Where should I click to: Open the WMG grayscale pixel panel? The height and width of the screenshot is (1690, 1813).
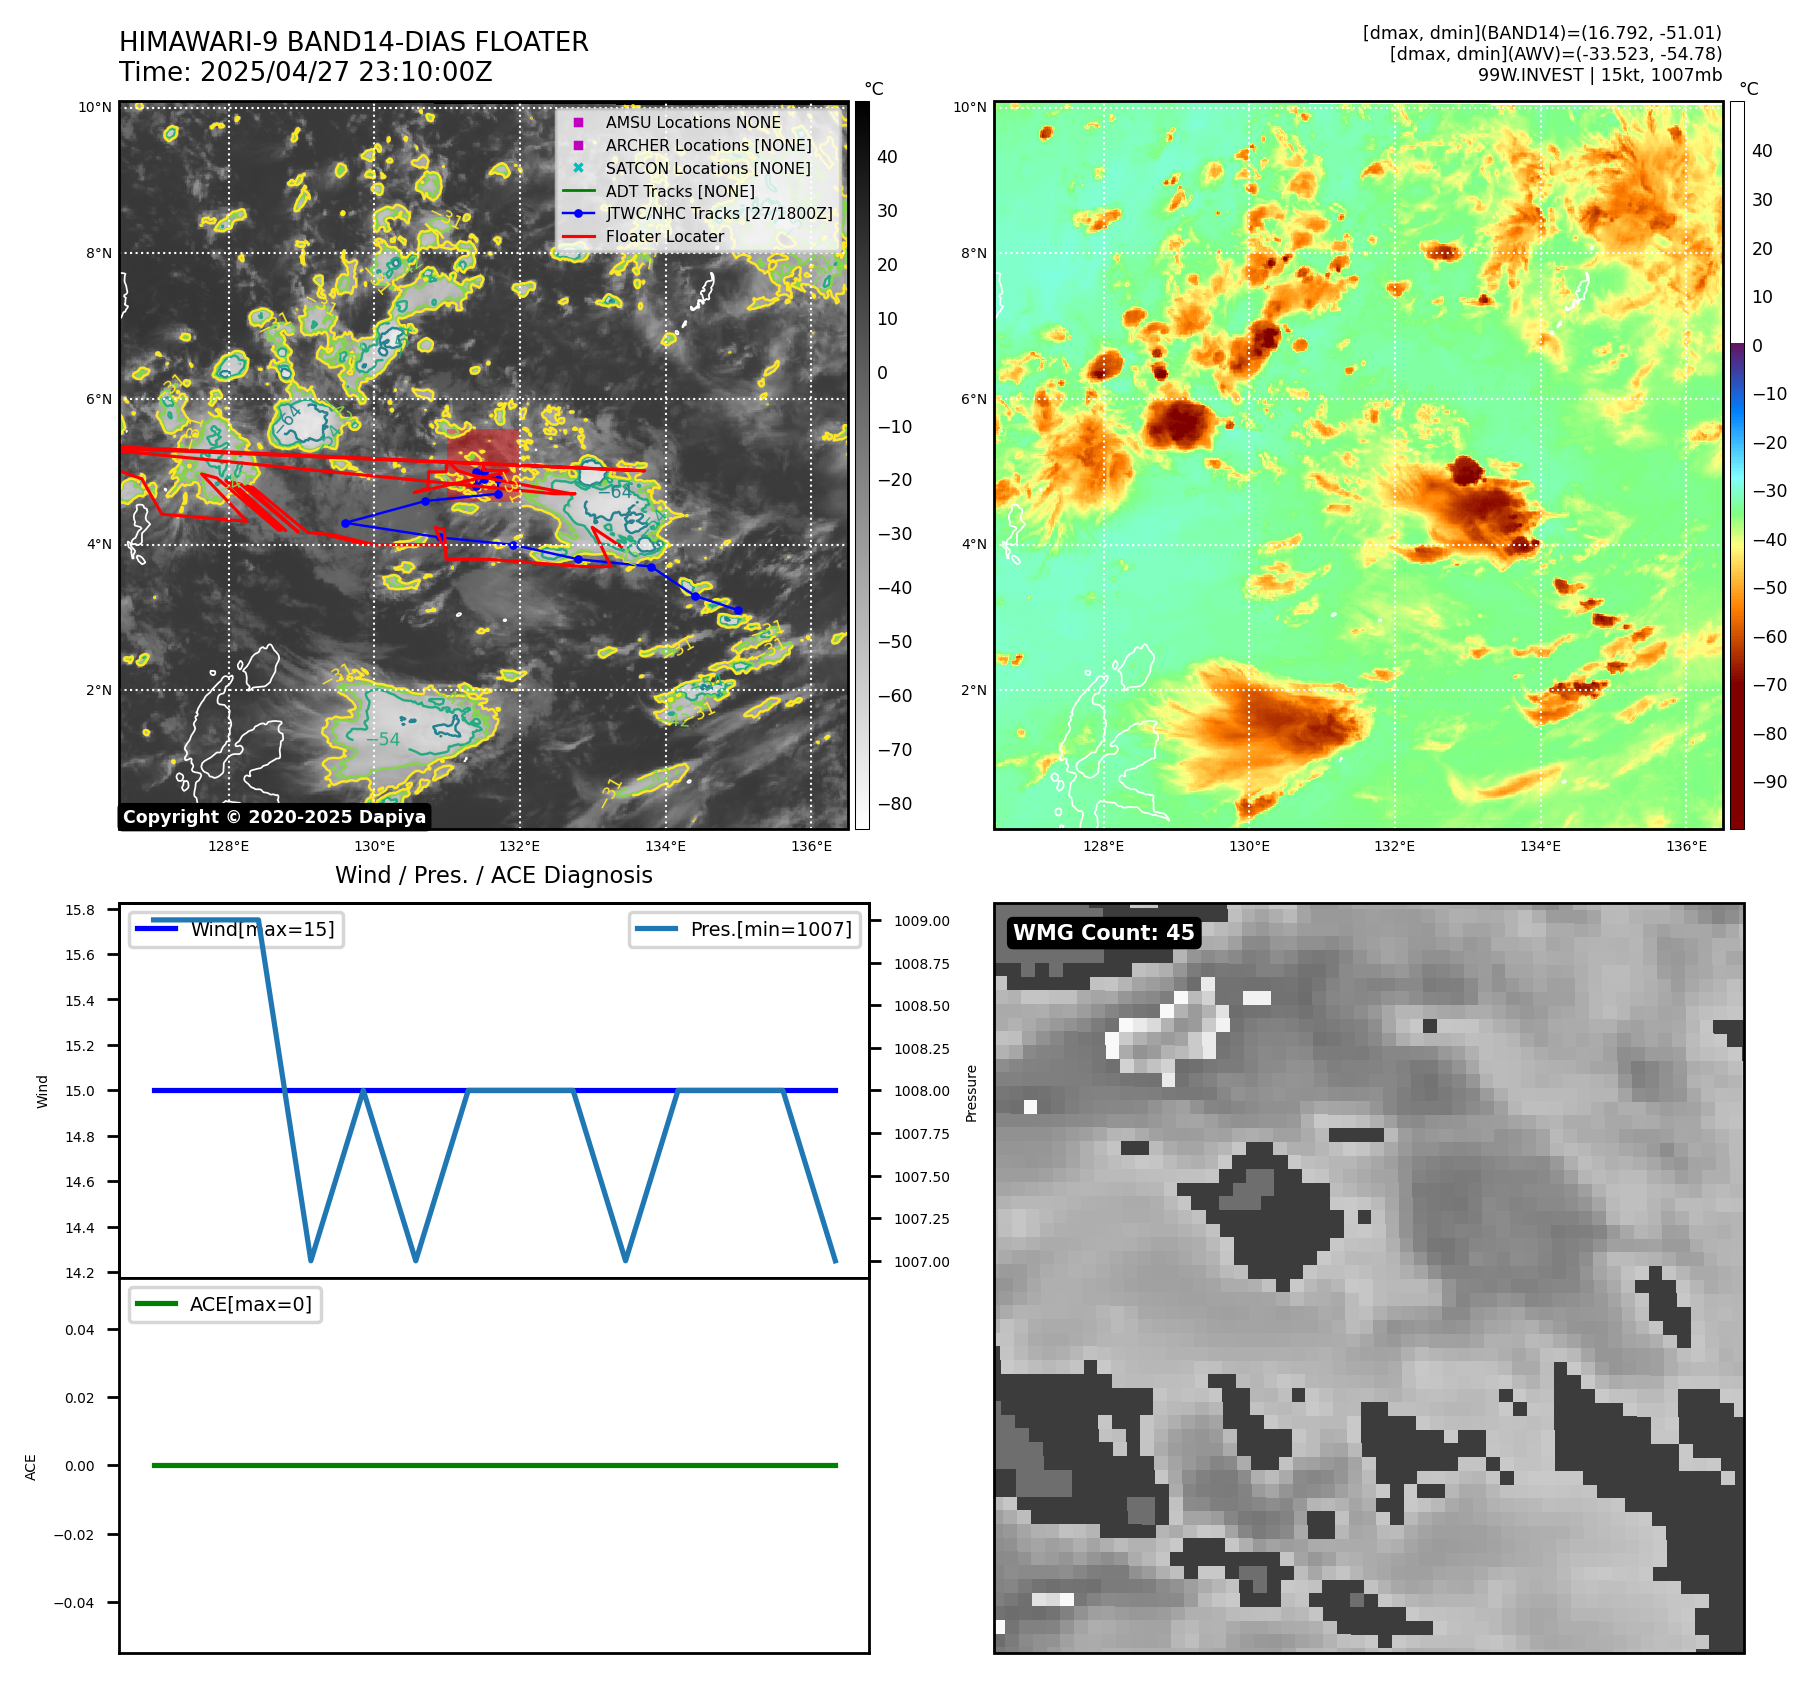tap(1369, 1278)
